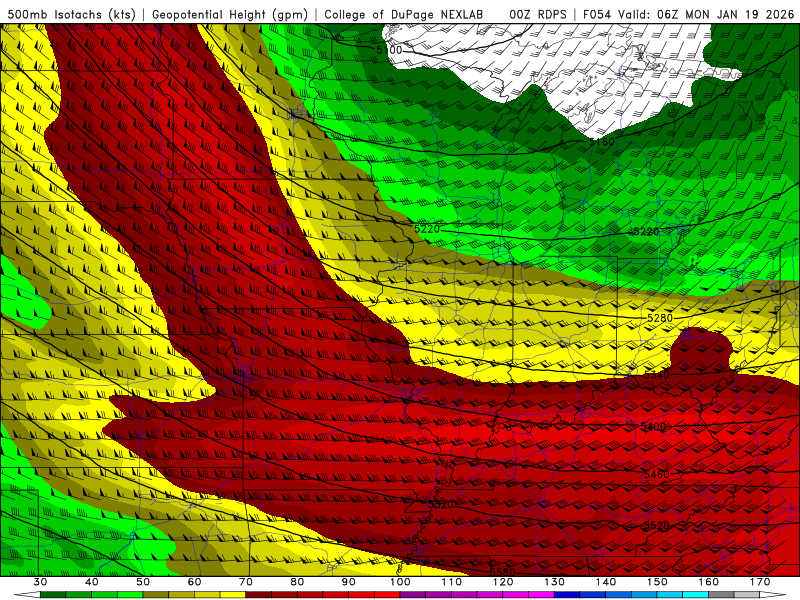Viewport: 800px width, 600px height.
Task: Click the purple swatch starting at 100
Action: 413,595
